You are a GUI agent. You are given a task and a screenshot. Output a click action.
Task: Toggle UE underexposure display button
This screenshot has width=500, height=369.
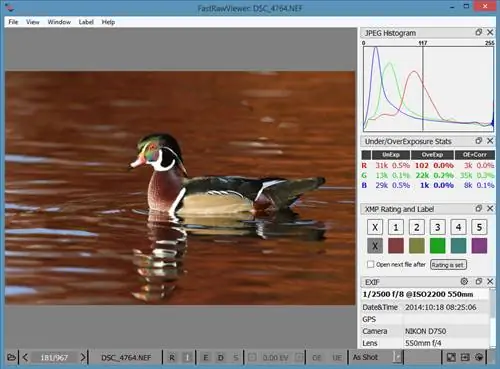pos(337,358)
